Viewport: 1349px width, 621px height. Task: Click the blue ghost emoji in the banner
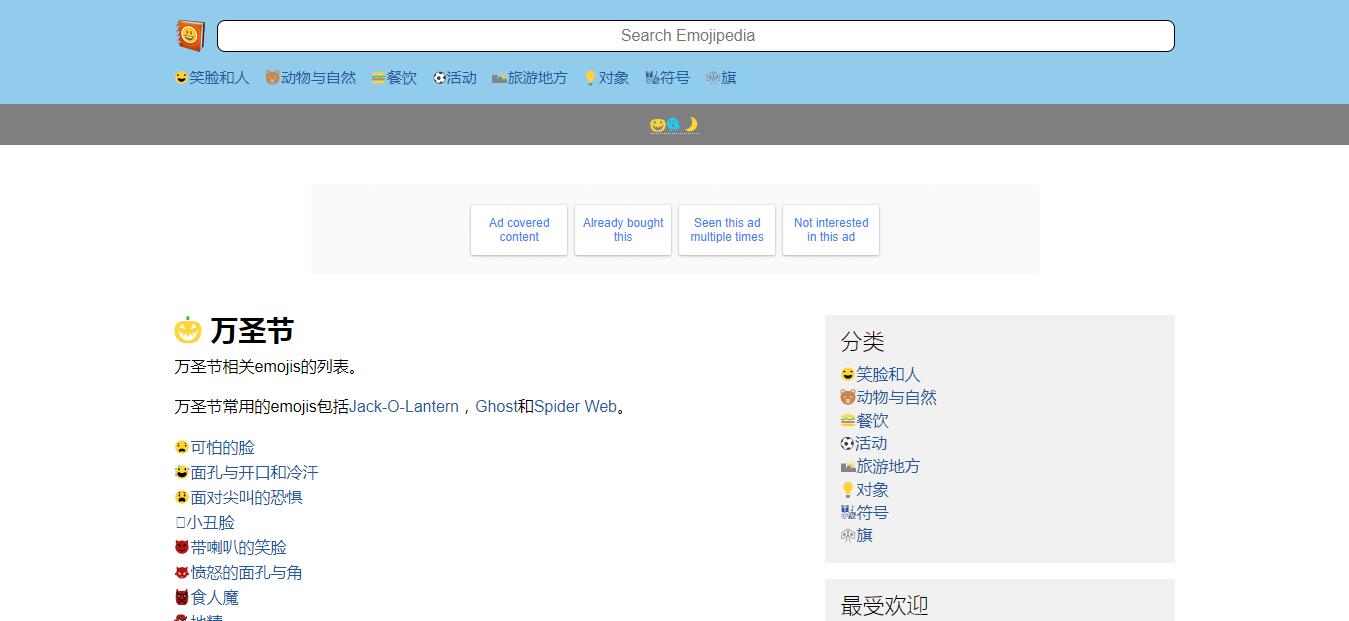click(x=673, y=124)
